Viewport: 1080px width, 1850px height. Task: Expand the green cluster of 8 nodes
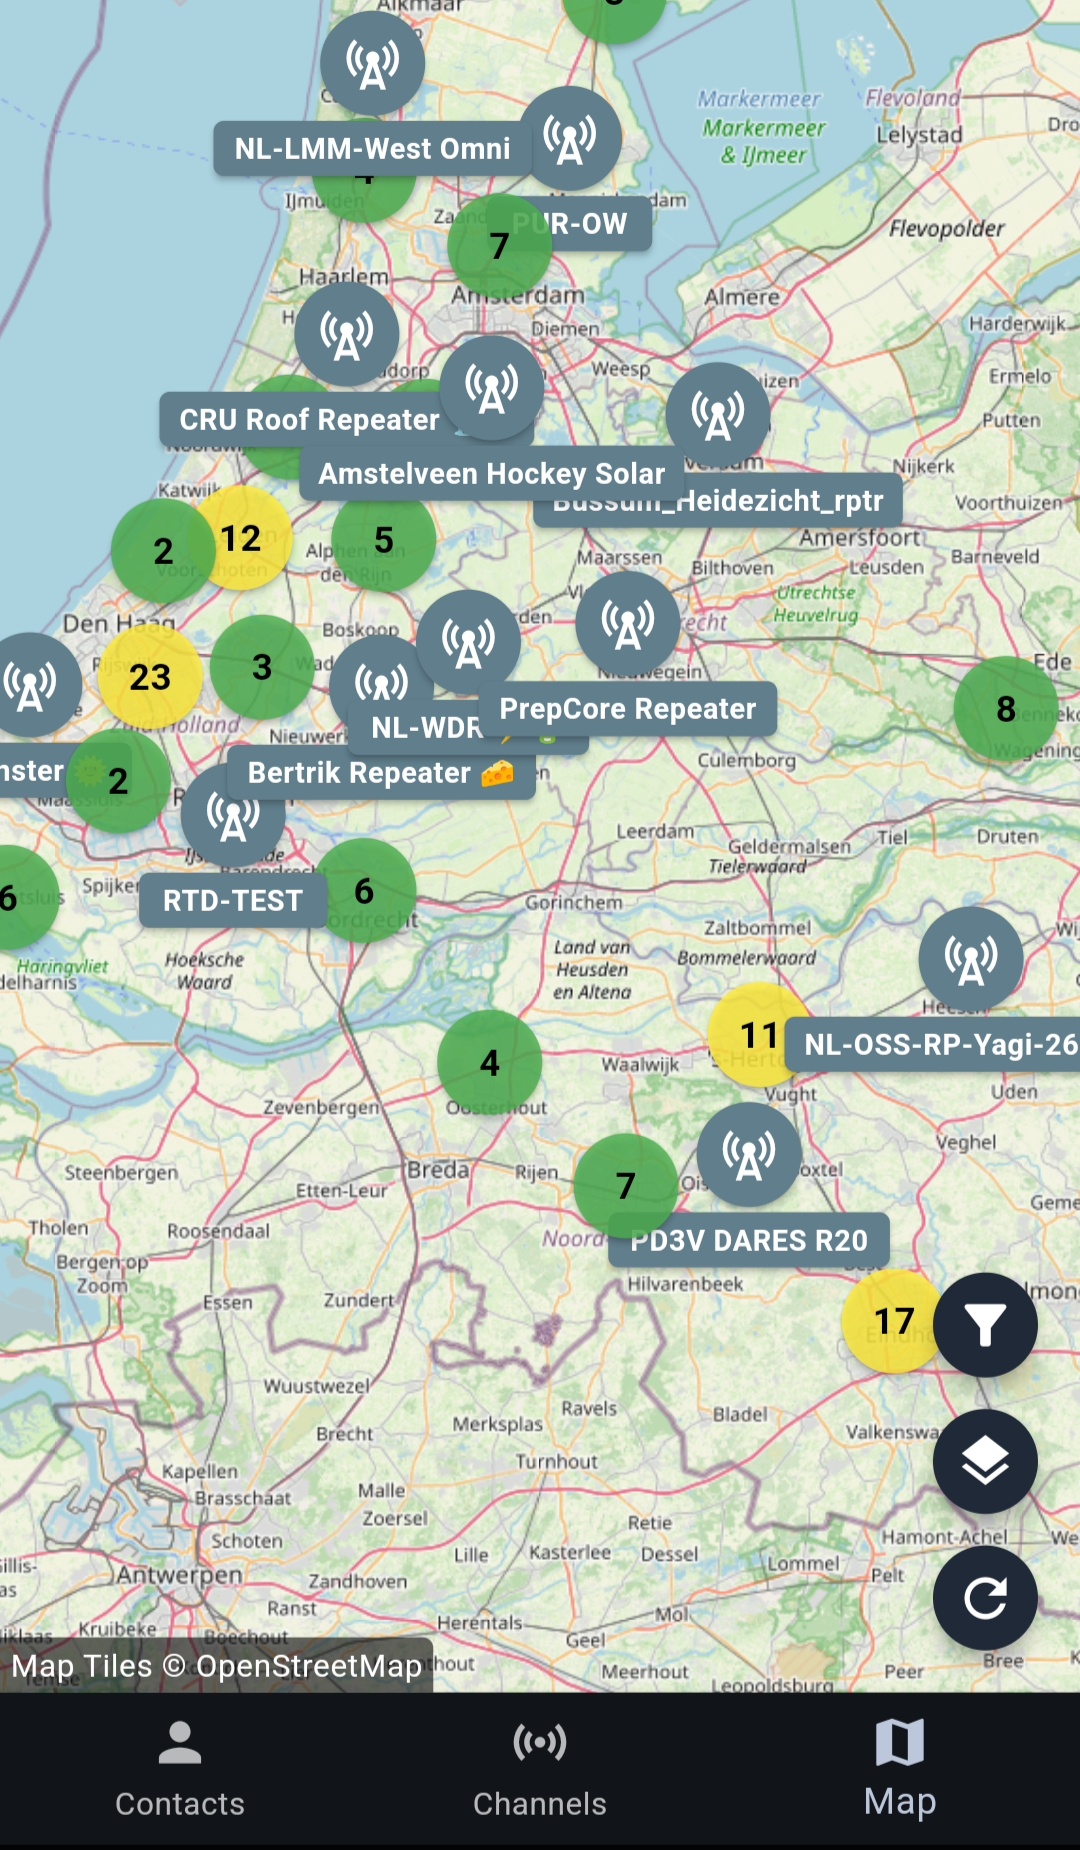pyautogui.click(x=1005, y=709)
